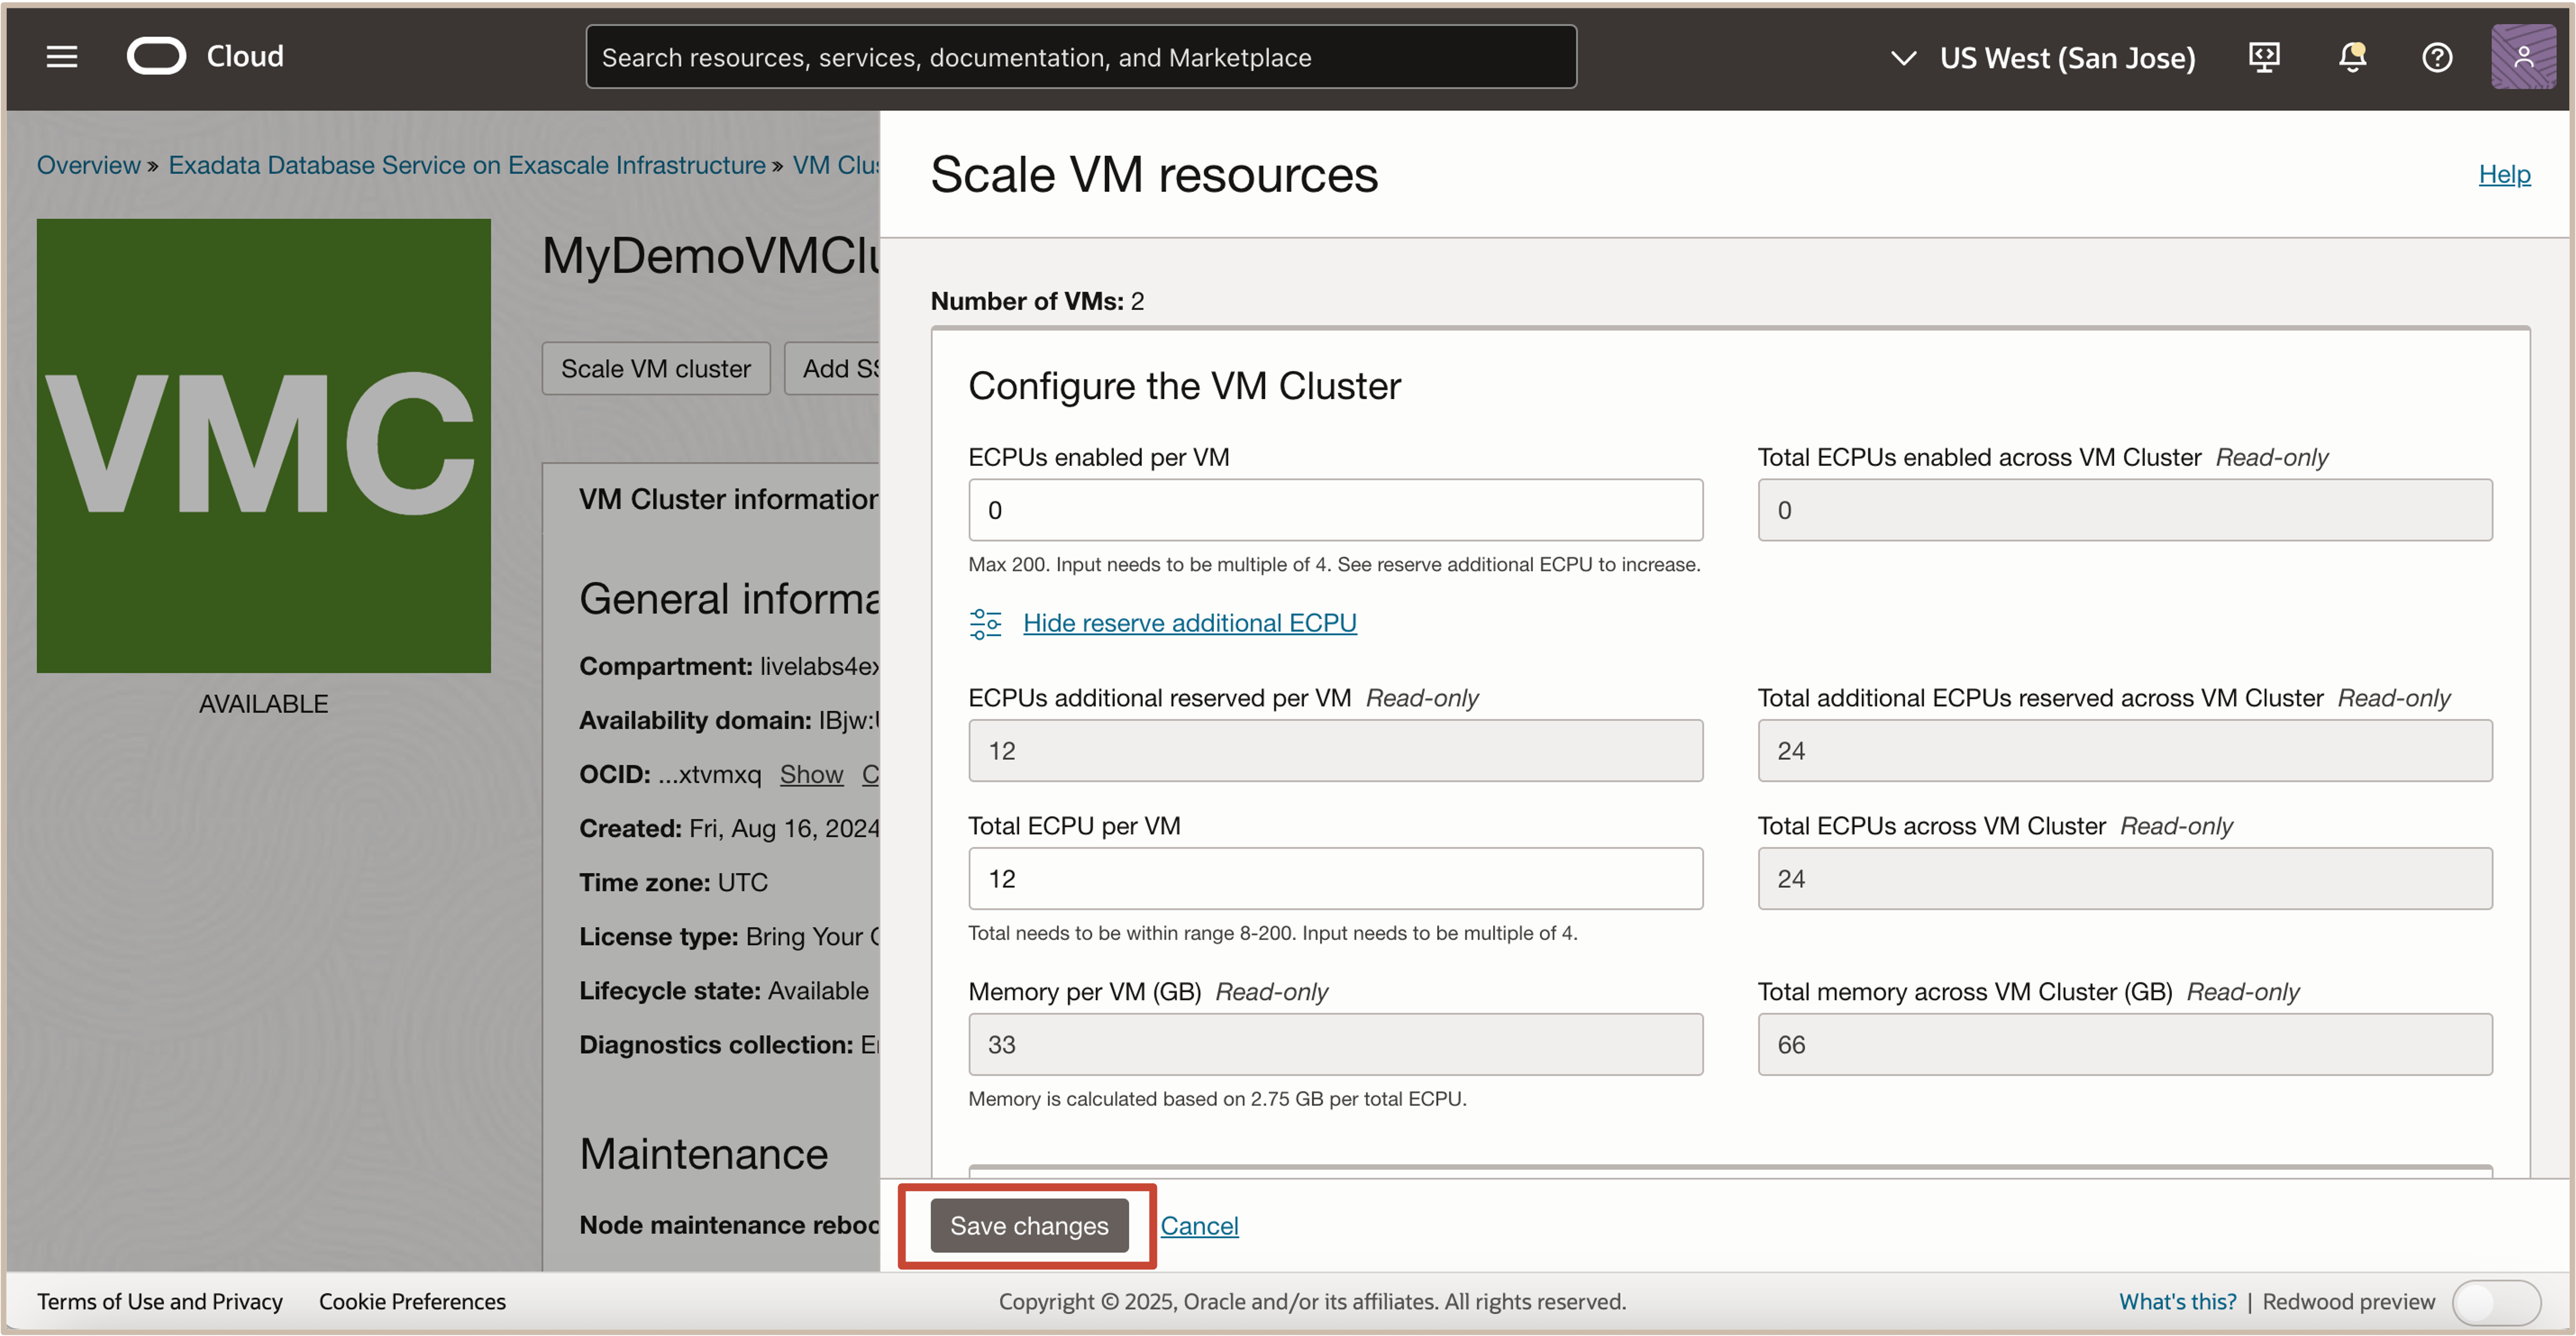Screen dimensions: 2576x1336
Task: Click the green VMC cluster thumbnail
Action: pyautogui.click(x=263, y=445)
